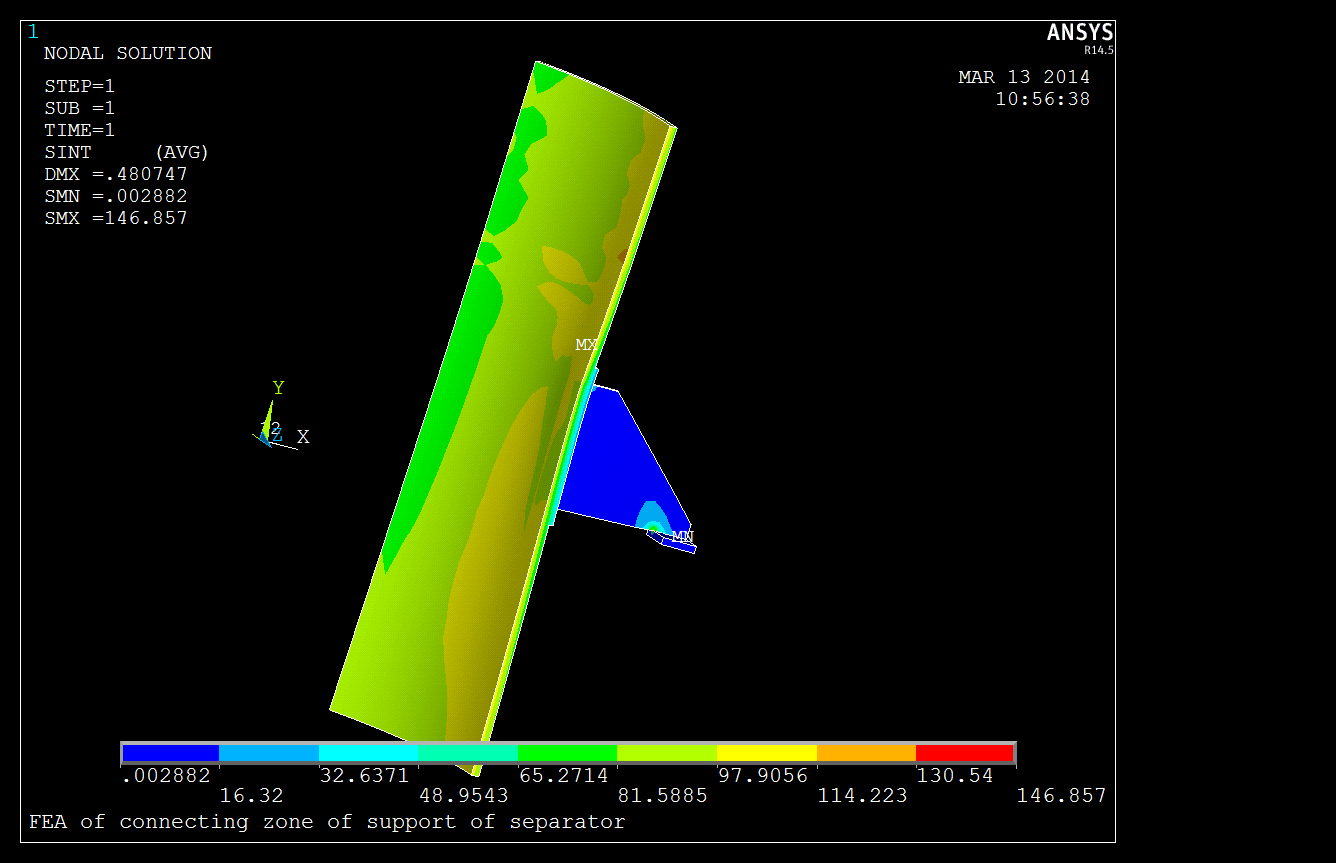The image size is (1336, 863).
Task: Click the SMX =146.857 text line
Action: [x=116, y=218]
